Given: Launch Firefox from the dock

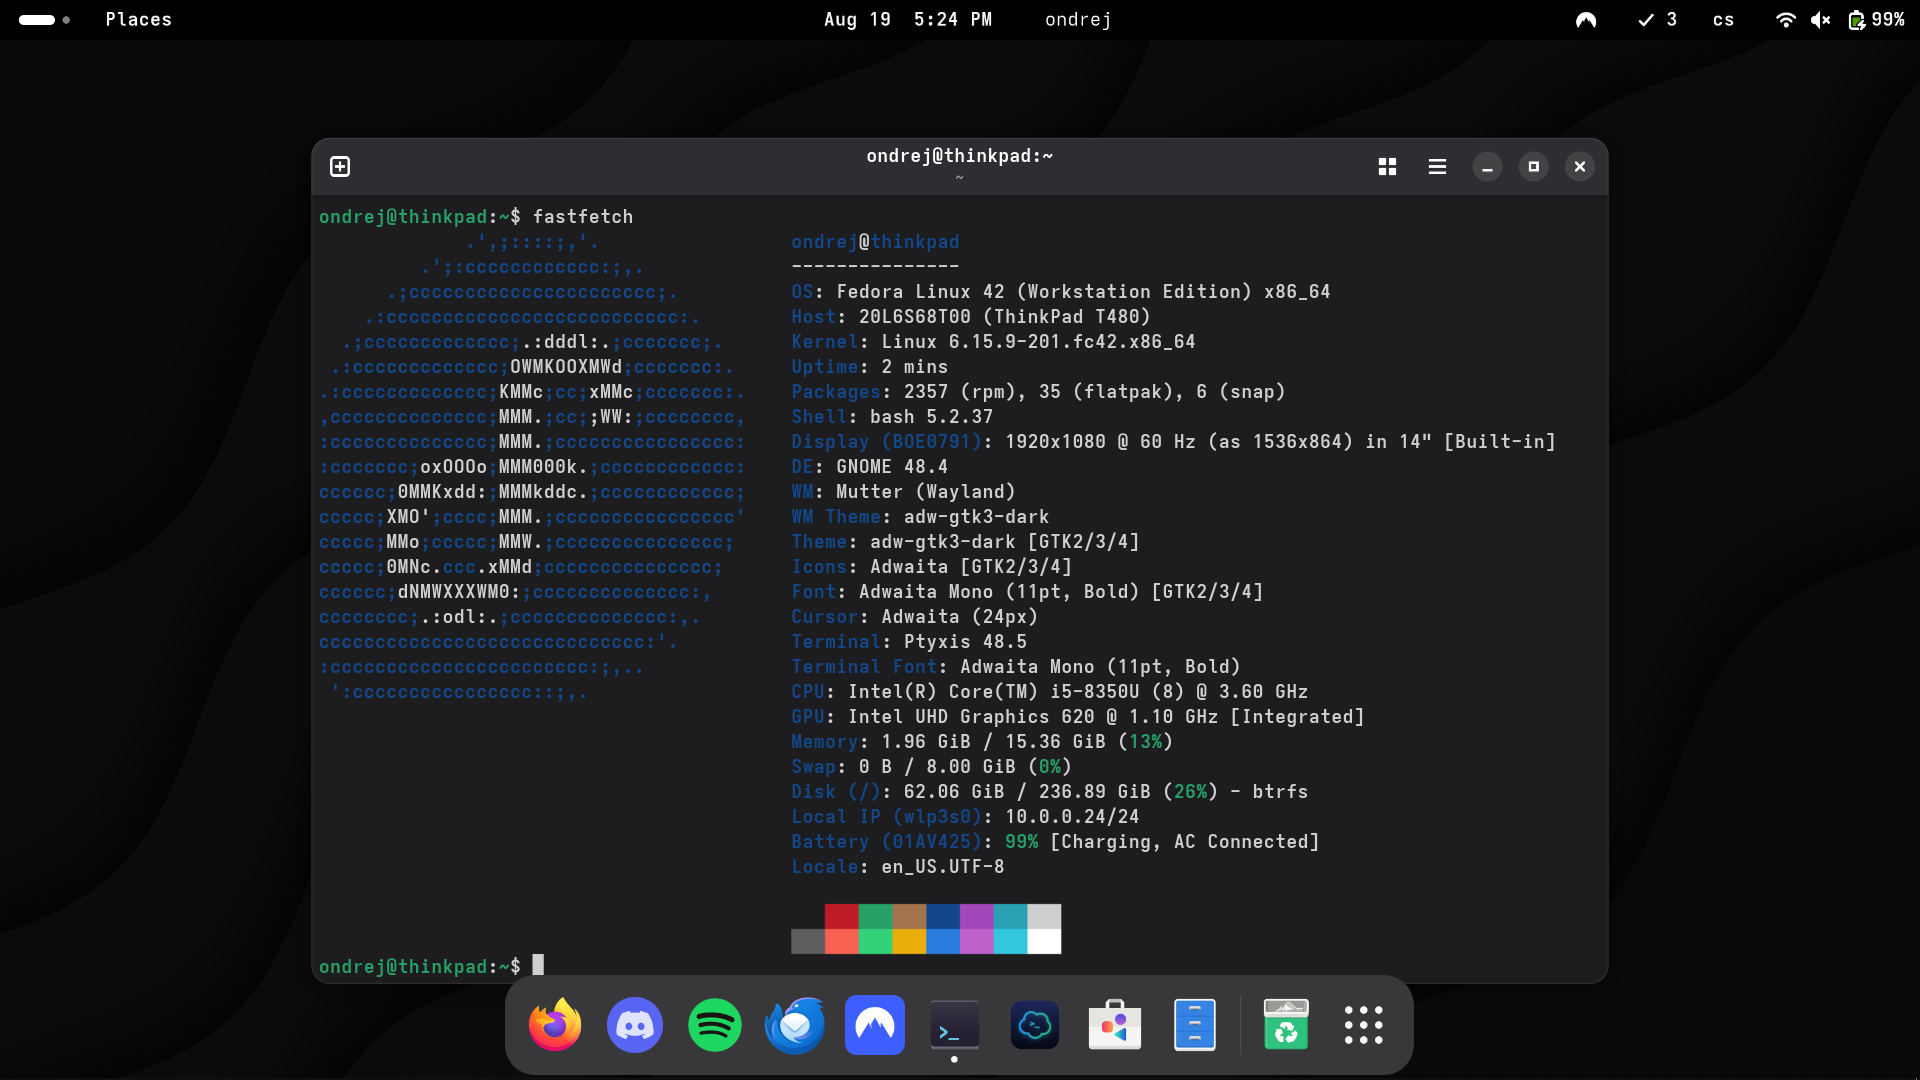Looking at the screenshot, I should (555, 1025).
